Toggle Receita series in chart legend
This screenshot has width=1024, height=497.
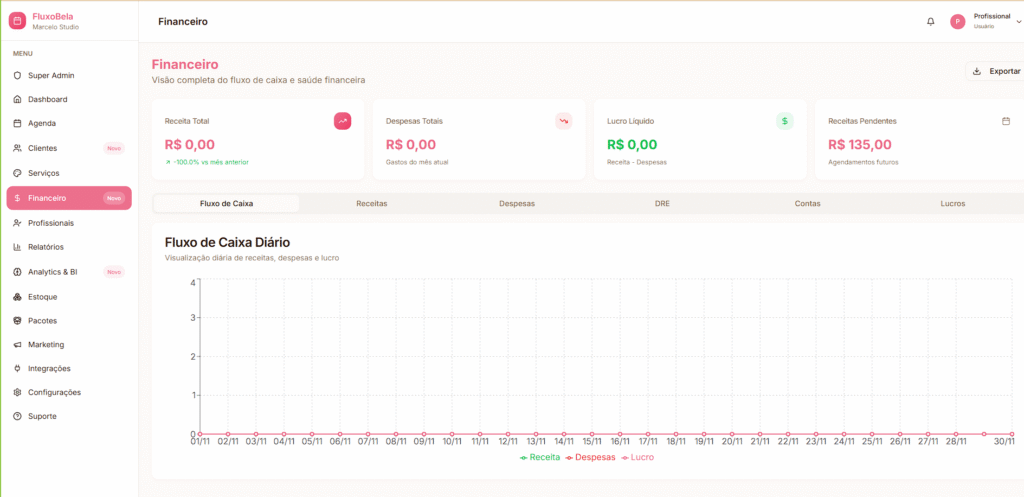pos(540,457)
